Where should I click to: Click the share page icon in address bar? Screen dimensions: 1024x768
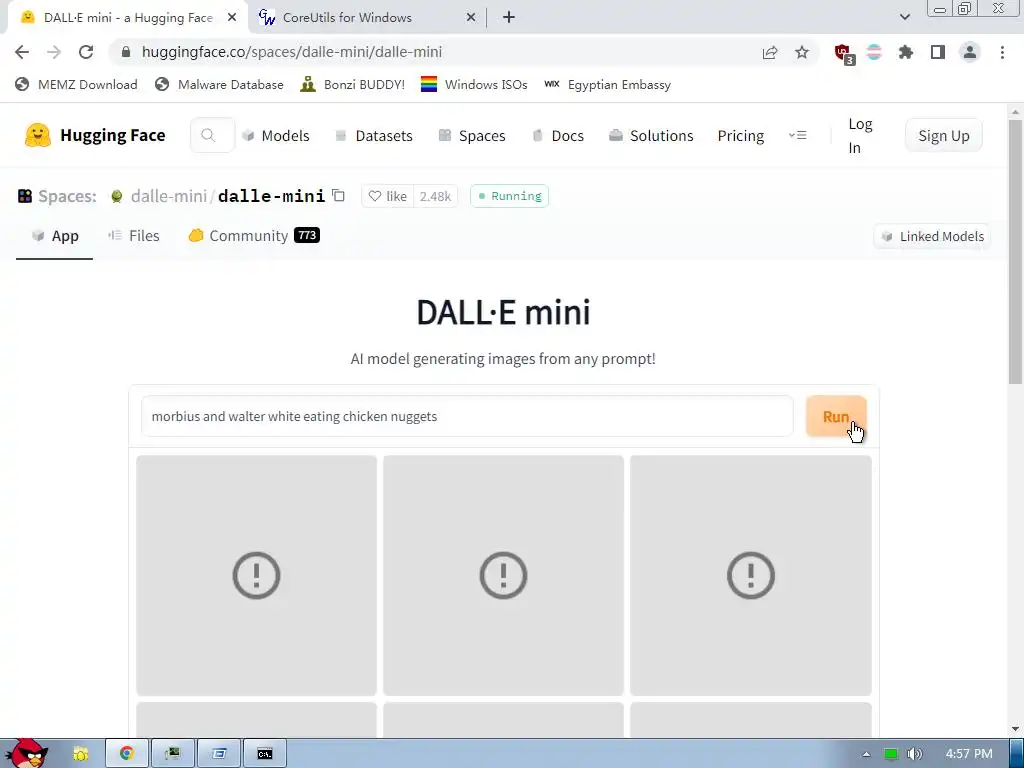(770, 52)
